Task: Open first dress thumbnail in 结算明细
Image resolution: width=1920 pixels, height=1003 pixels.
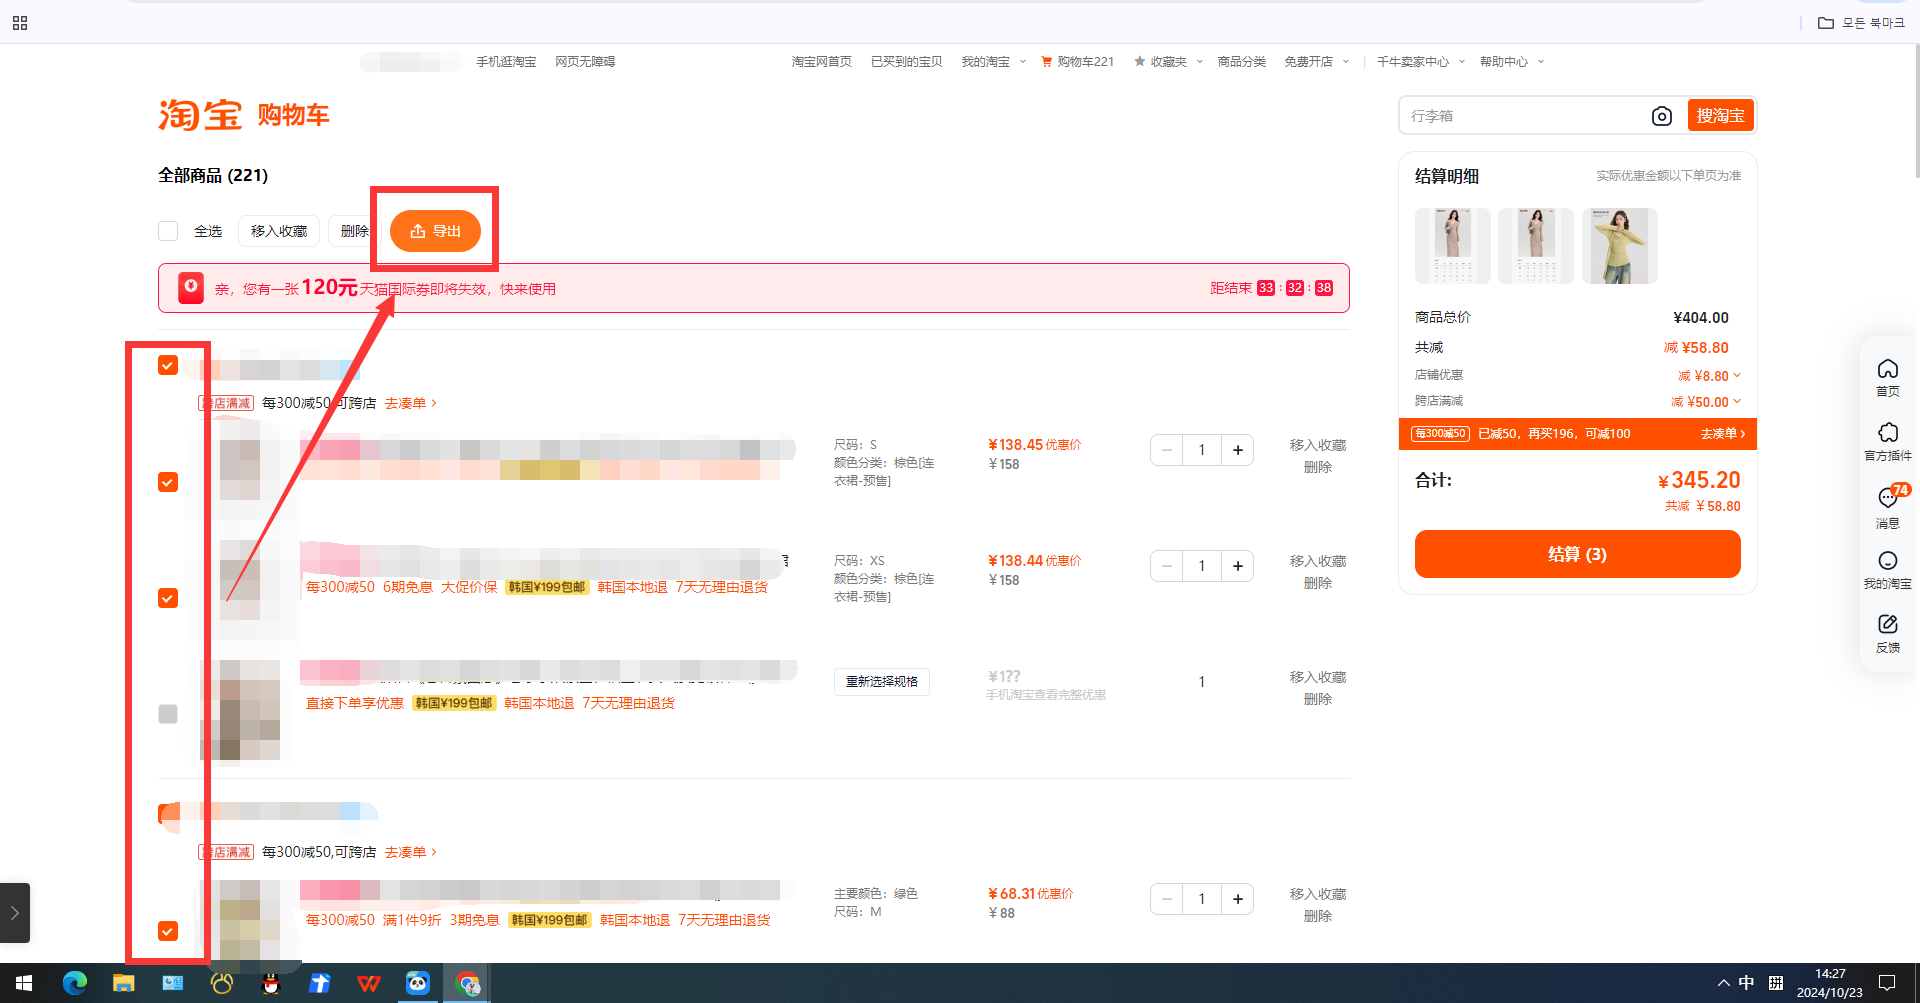Action: coord(1452,246)
